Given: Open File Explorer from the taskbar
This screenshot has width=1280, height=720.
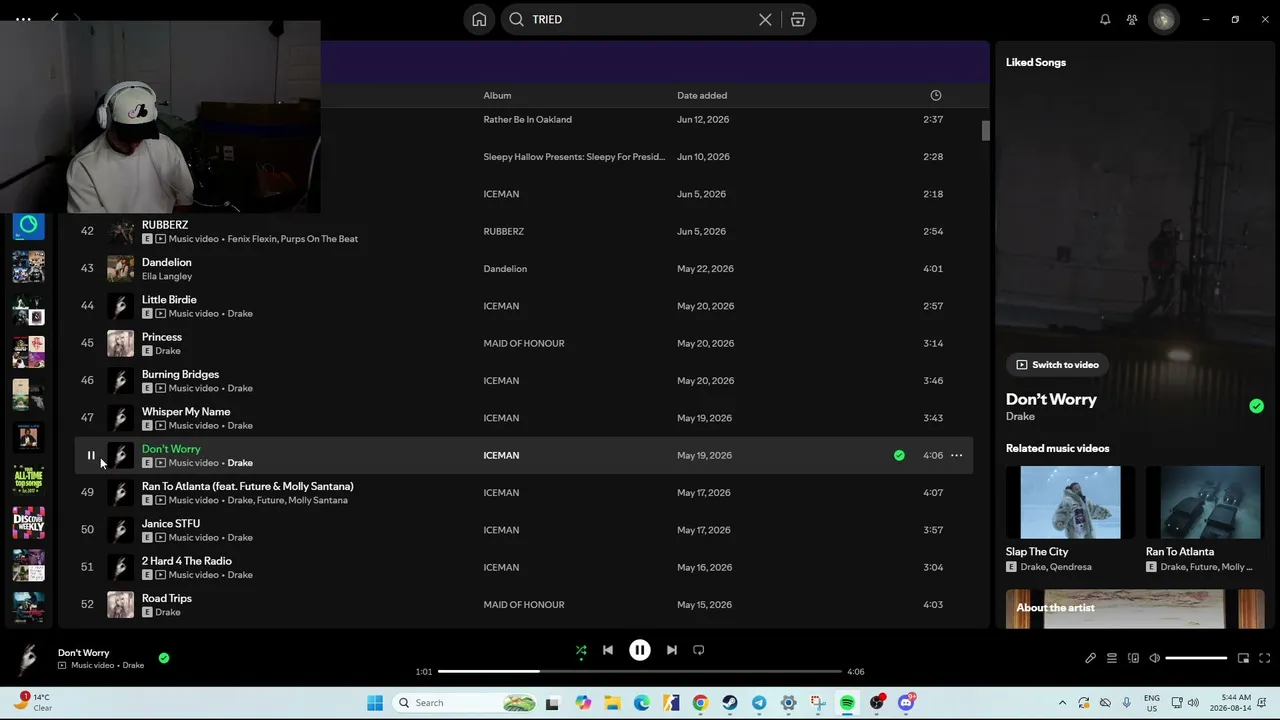Looking at the screenshot, I should (612, 703).
